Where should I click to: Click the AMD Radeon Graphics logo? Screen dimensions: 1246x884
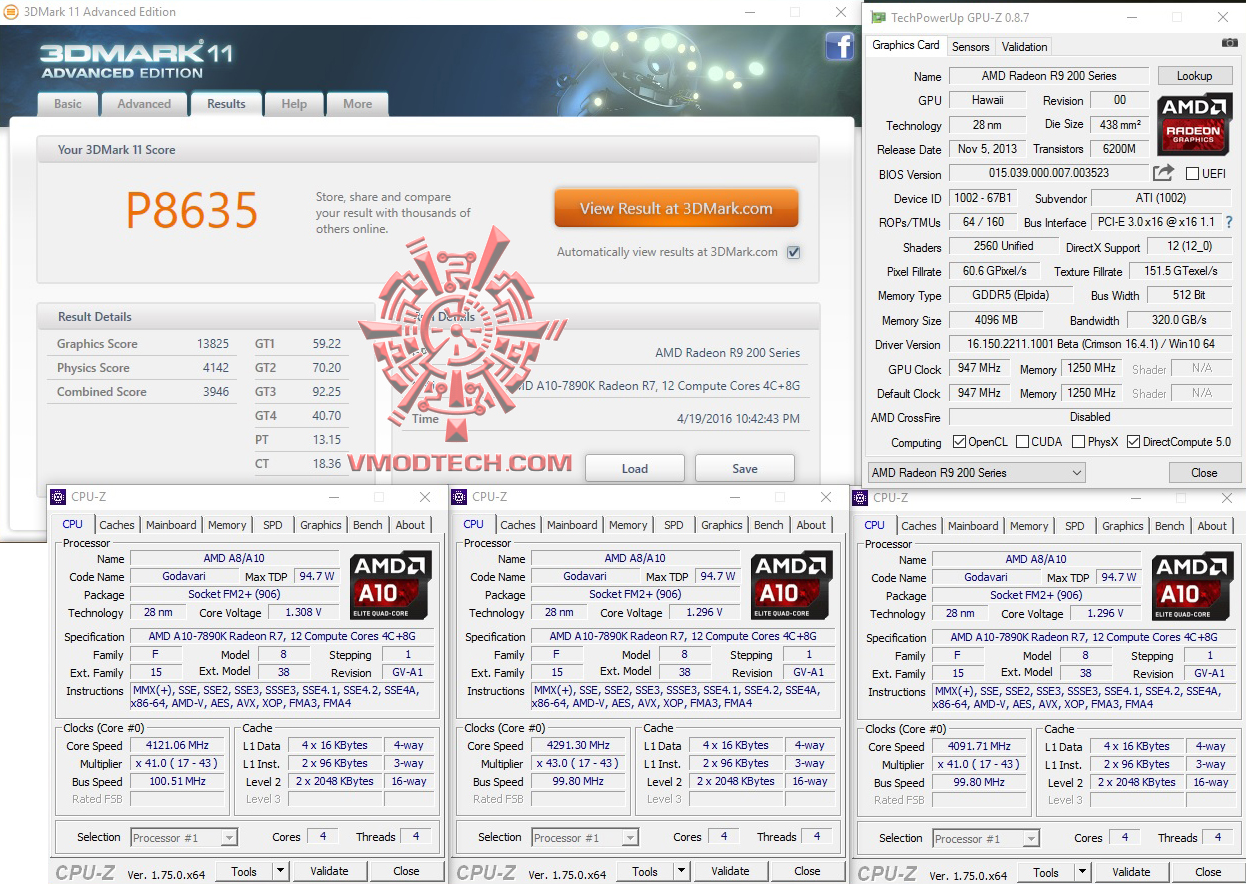(x=1193, y=125)
